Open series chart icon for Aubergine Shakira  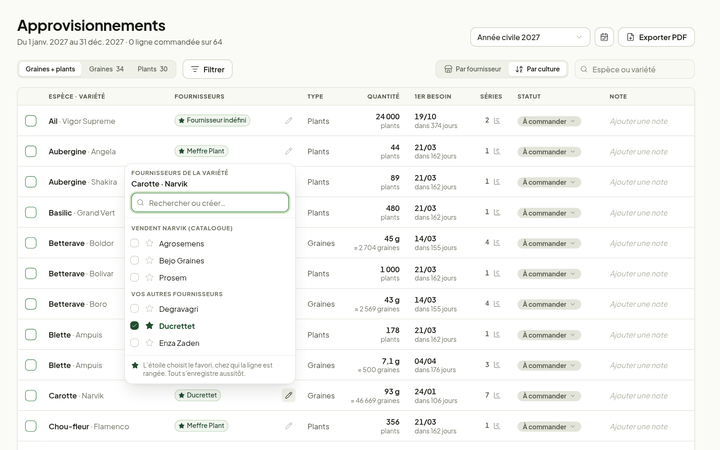(x=496, y=182)
